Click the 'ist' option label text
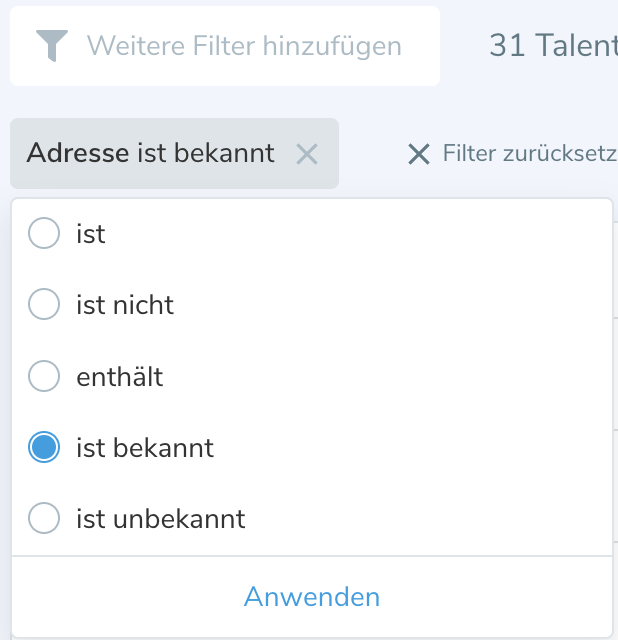The image size is (618, 640). coord(91,235)
